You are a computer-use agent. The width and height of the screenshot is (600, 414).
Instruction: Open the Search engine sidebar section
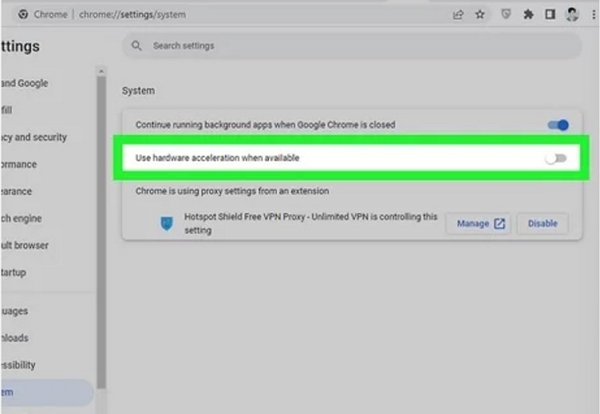point(21,218)
